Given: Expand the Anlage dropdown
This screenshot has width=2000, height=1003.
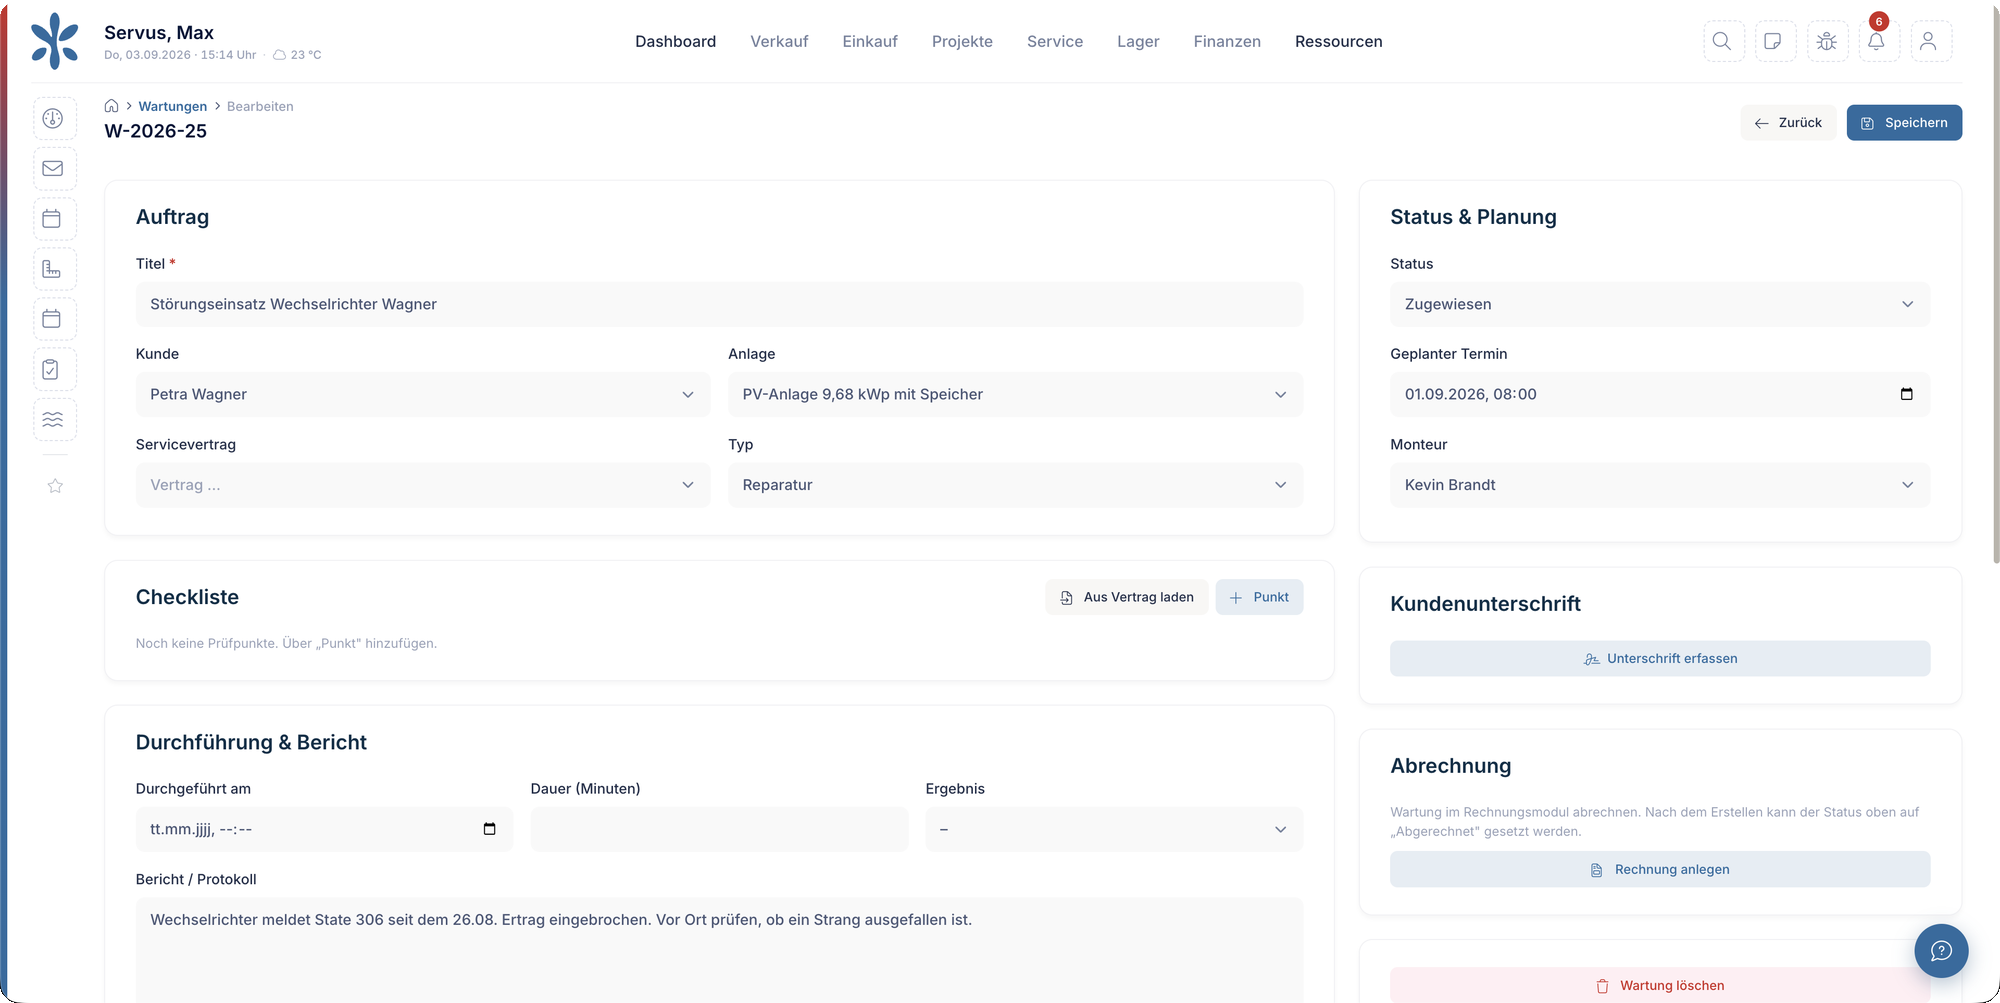Looking at the screenshot, I should click(1015, 395).
